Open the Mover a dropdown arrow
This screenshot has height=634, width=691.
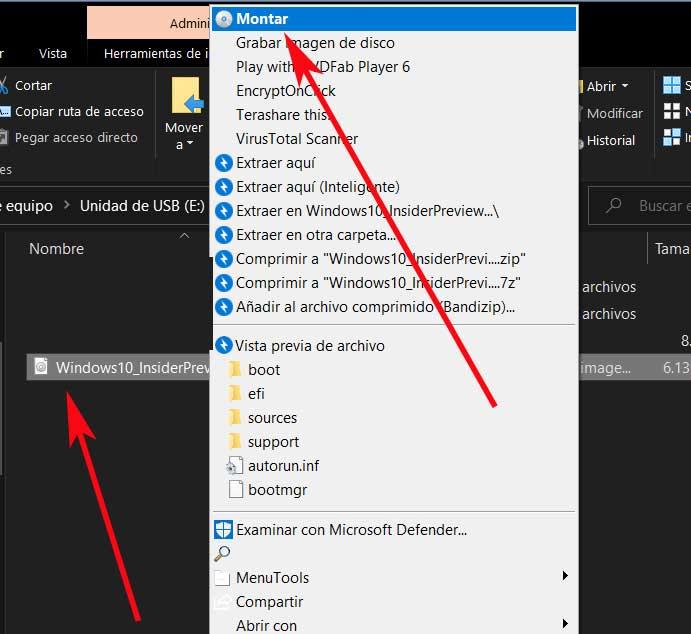[x=190, y=143]
